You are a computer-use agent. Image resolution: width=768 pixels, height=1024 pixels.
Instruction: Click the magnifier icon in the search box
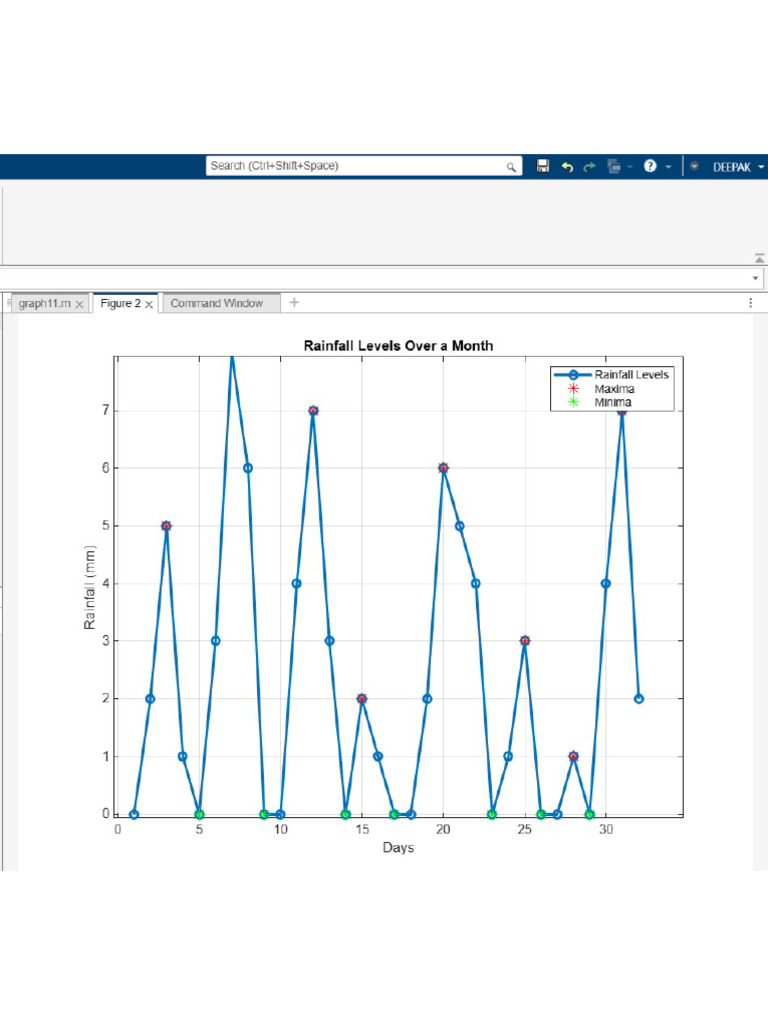[x=511, y=167]
